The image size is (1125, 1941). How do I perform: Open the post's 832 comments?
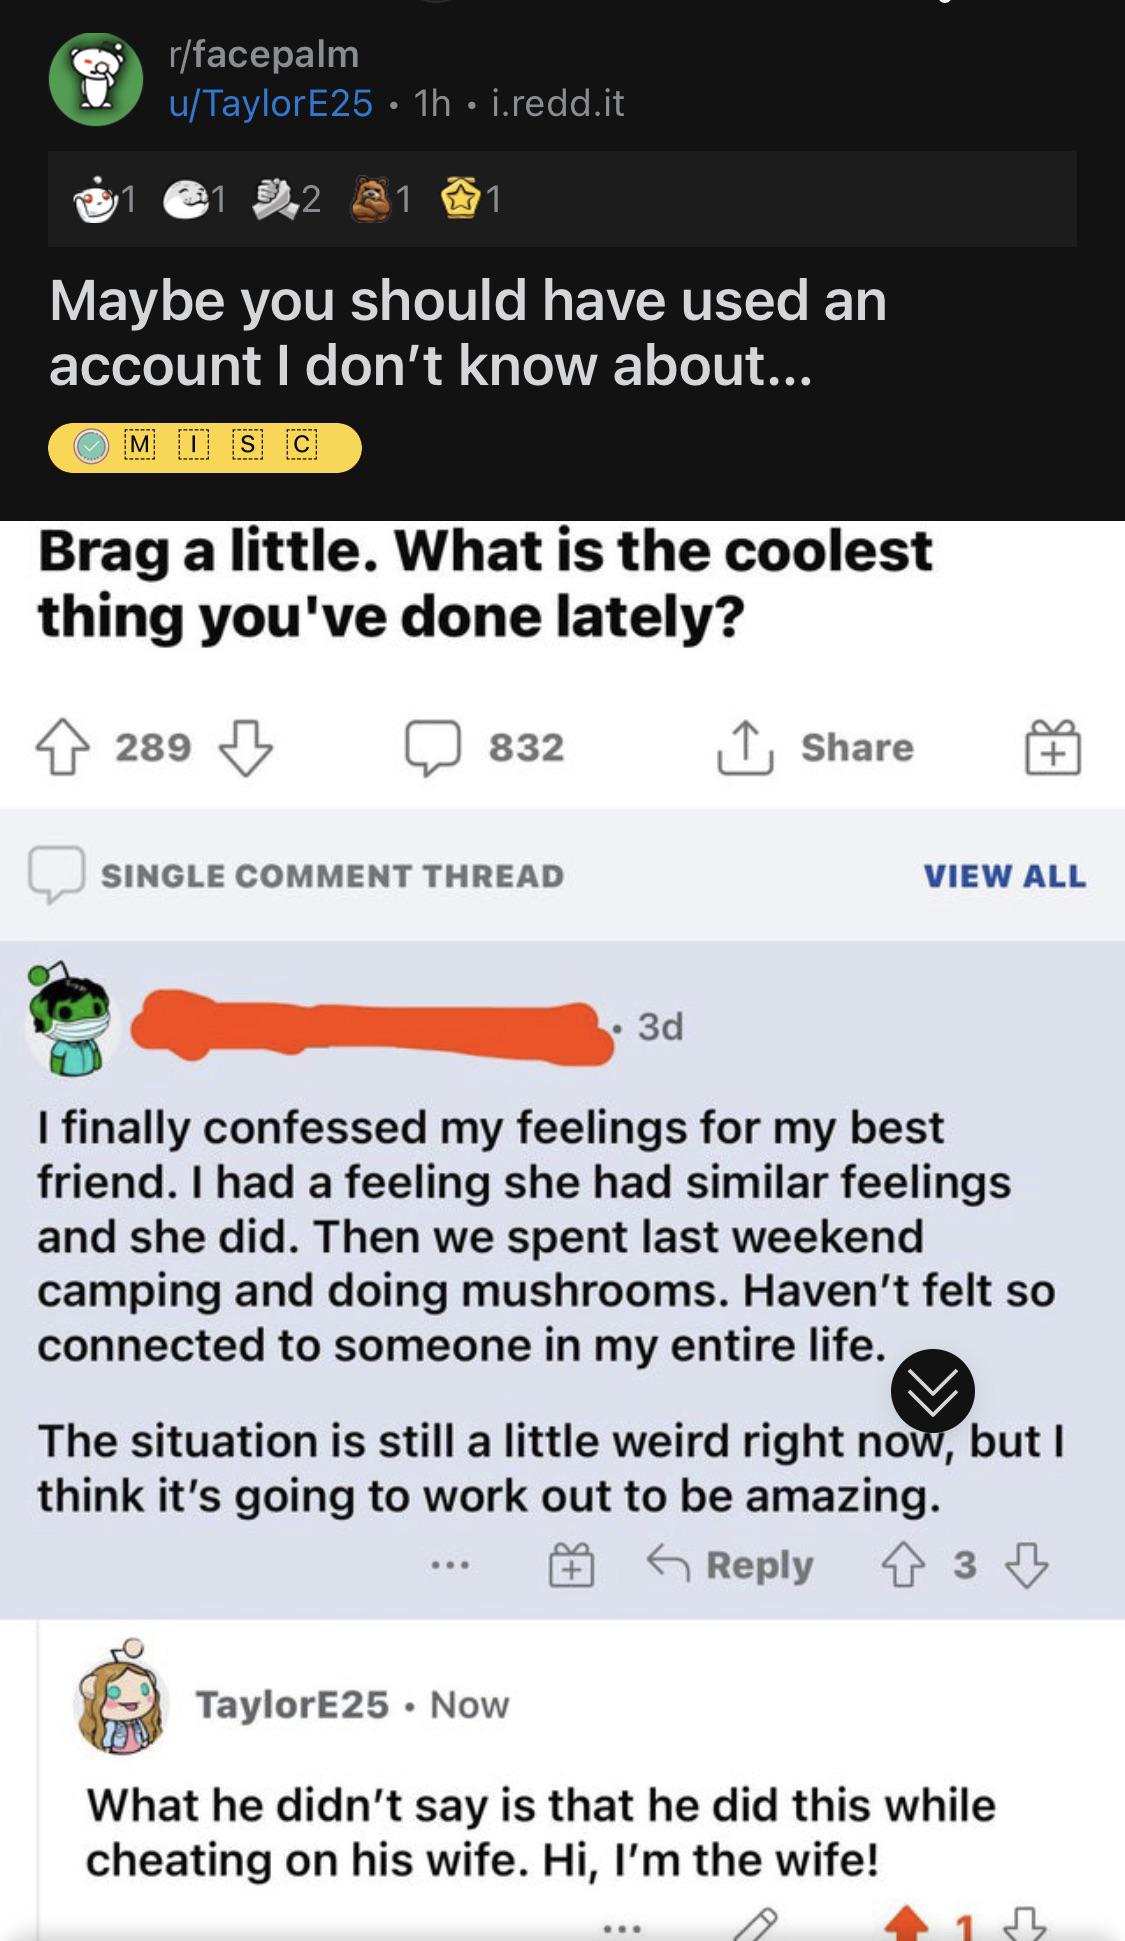[x=485, y=748]
